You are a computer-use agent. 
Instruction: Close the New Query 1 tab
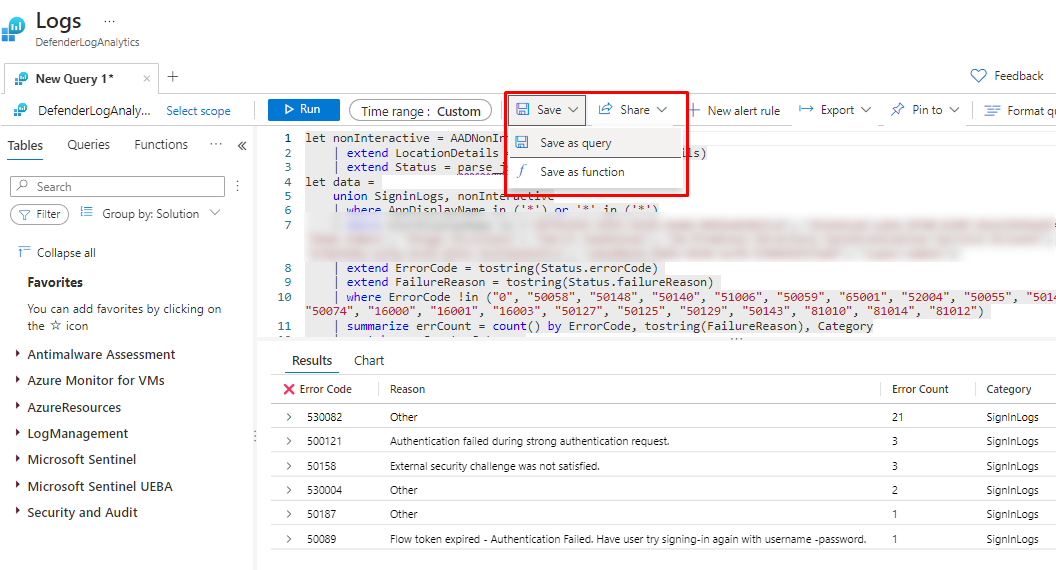click(x=147, y=78)
